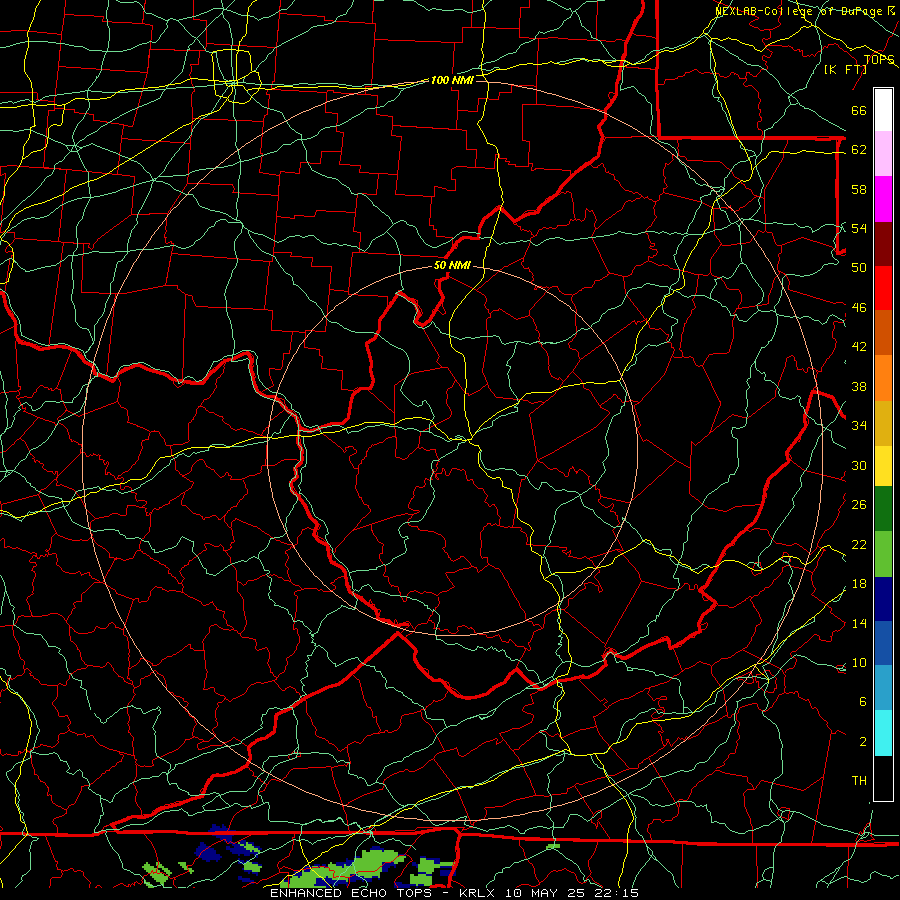
Task: Click the [K FT] units label
Action: pyautogui.click(x=845, y=69)
